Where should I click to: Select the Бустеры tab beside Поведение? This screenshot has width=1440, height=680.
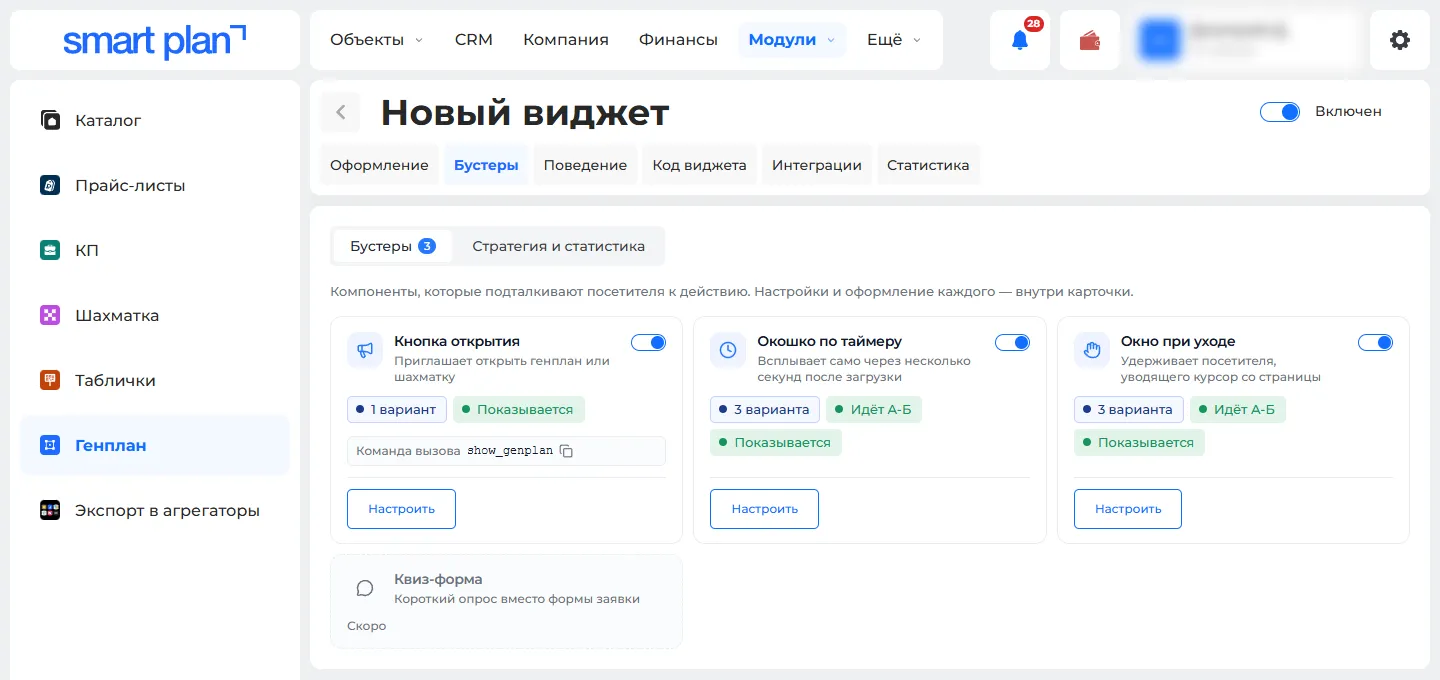coord(486,165)
